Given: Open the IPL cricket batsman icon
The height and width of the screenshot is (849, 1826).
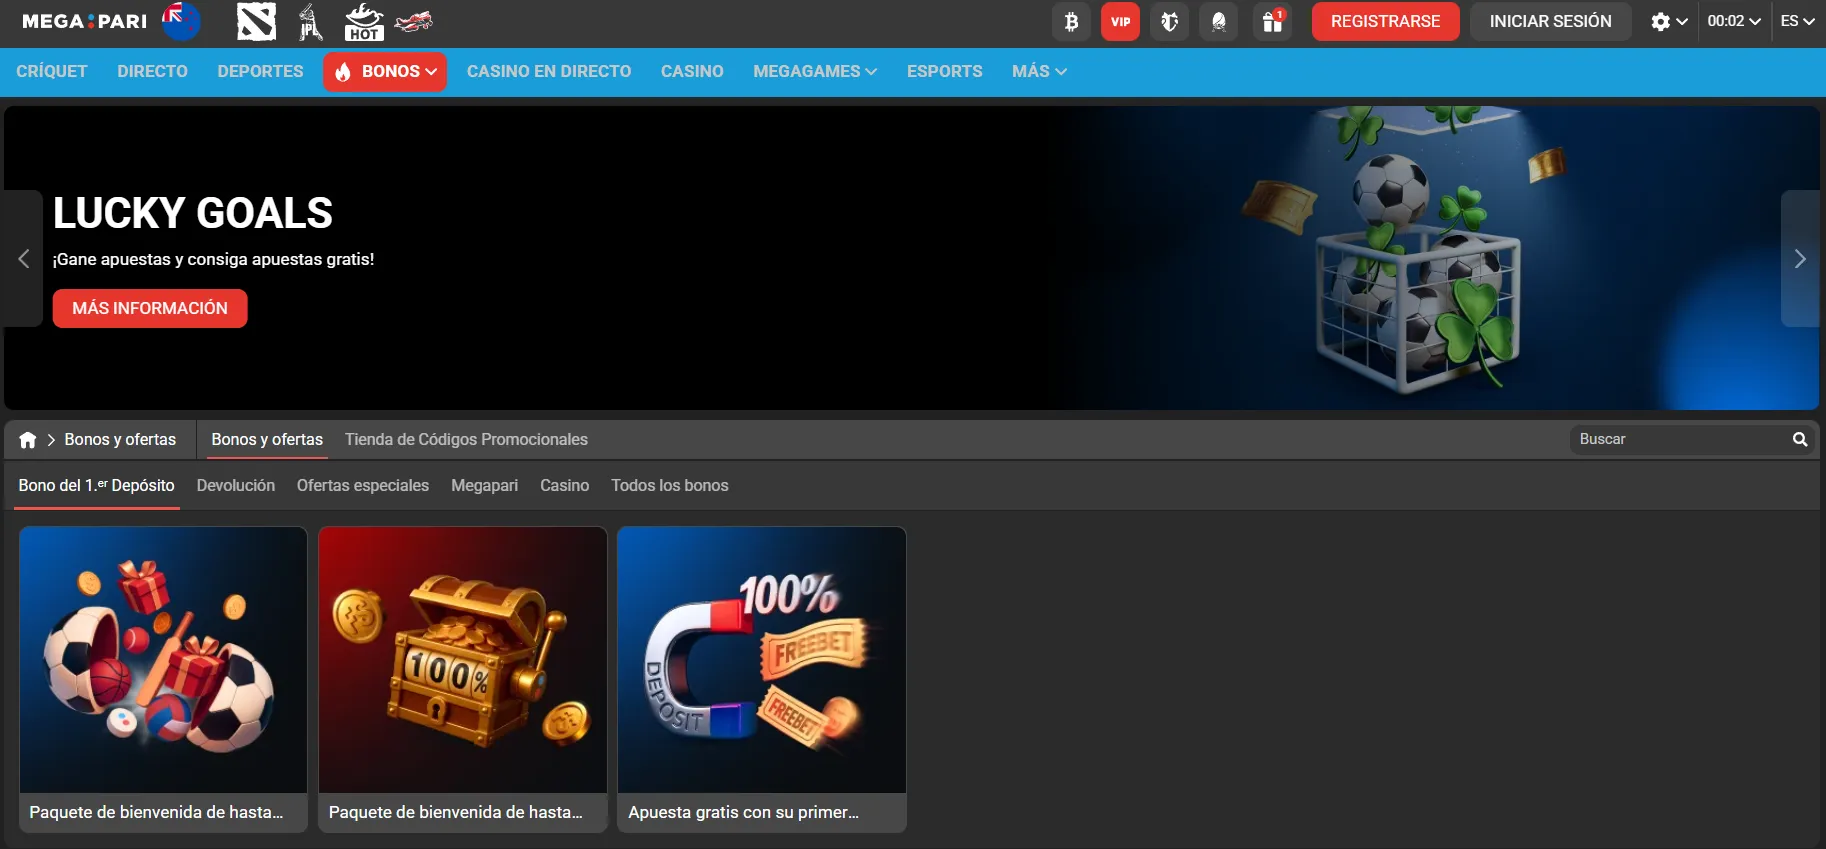Looking at the screenshot, I should (310, 21).
